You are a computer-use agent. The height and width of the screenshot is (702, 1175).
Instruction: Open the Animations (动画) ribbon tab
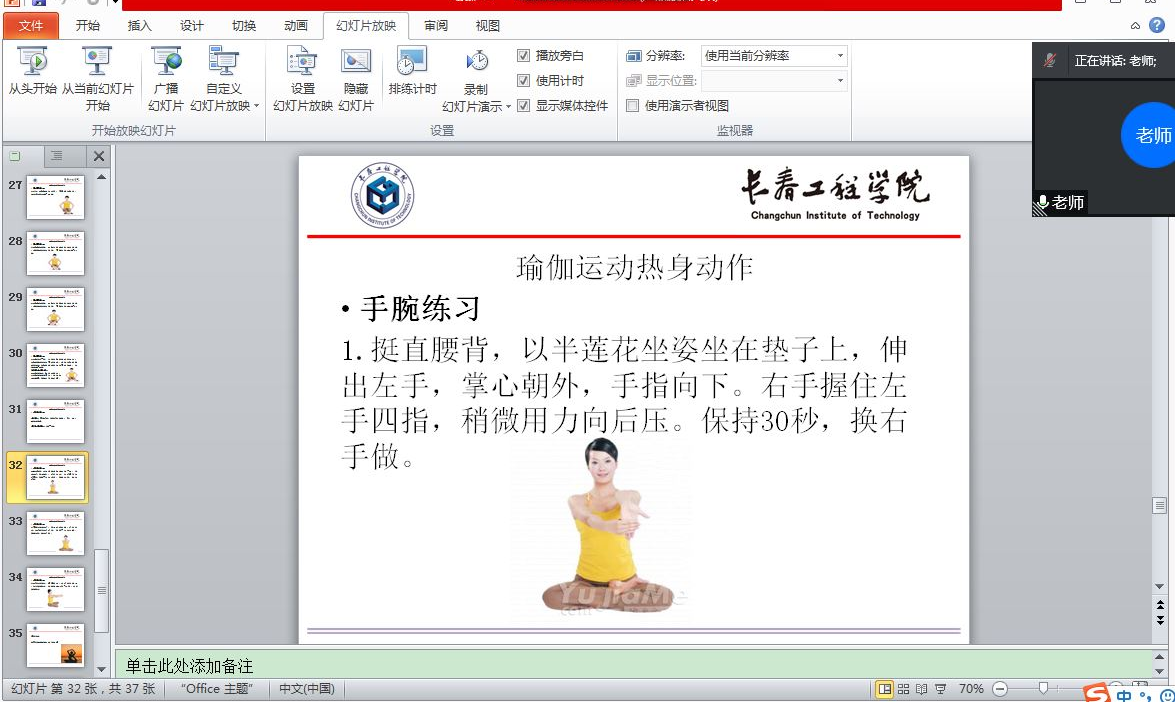coord(295,26)
